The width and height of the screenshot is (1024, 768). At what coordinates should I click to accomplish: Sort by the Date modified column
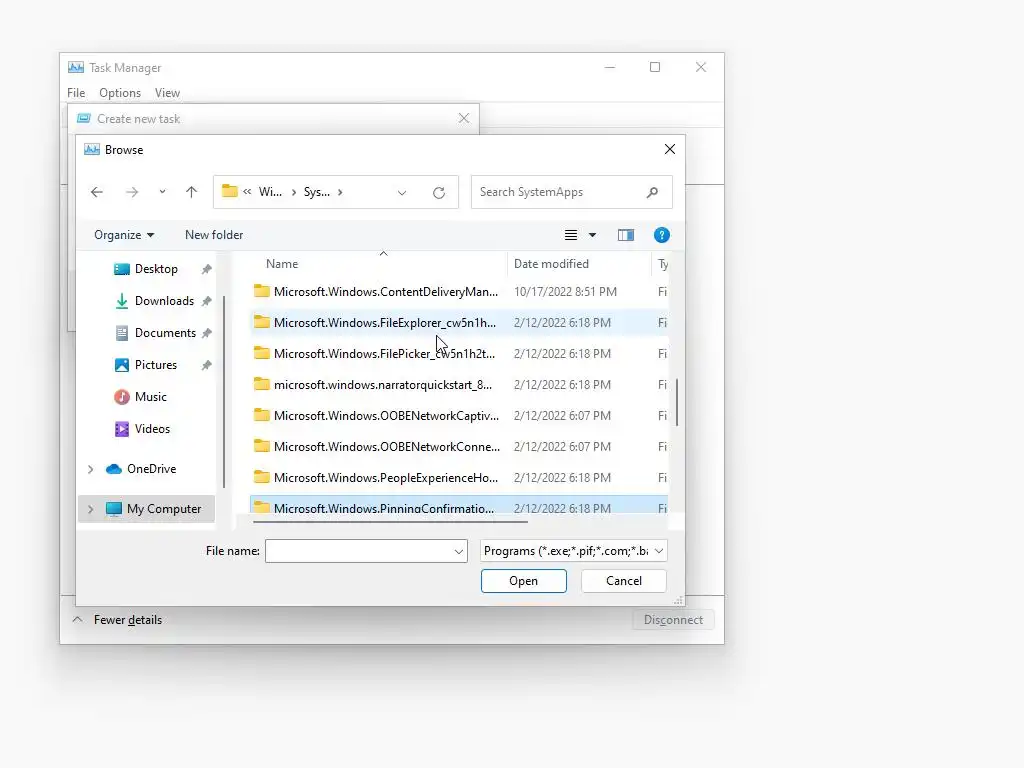(551, 264)
